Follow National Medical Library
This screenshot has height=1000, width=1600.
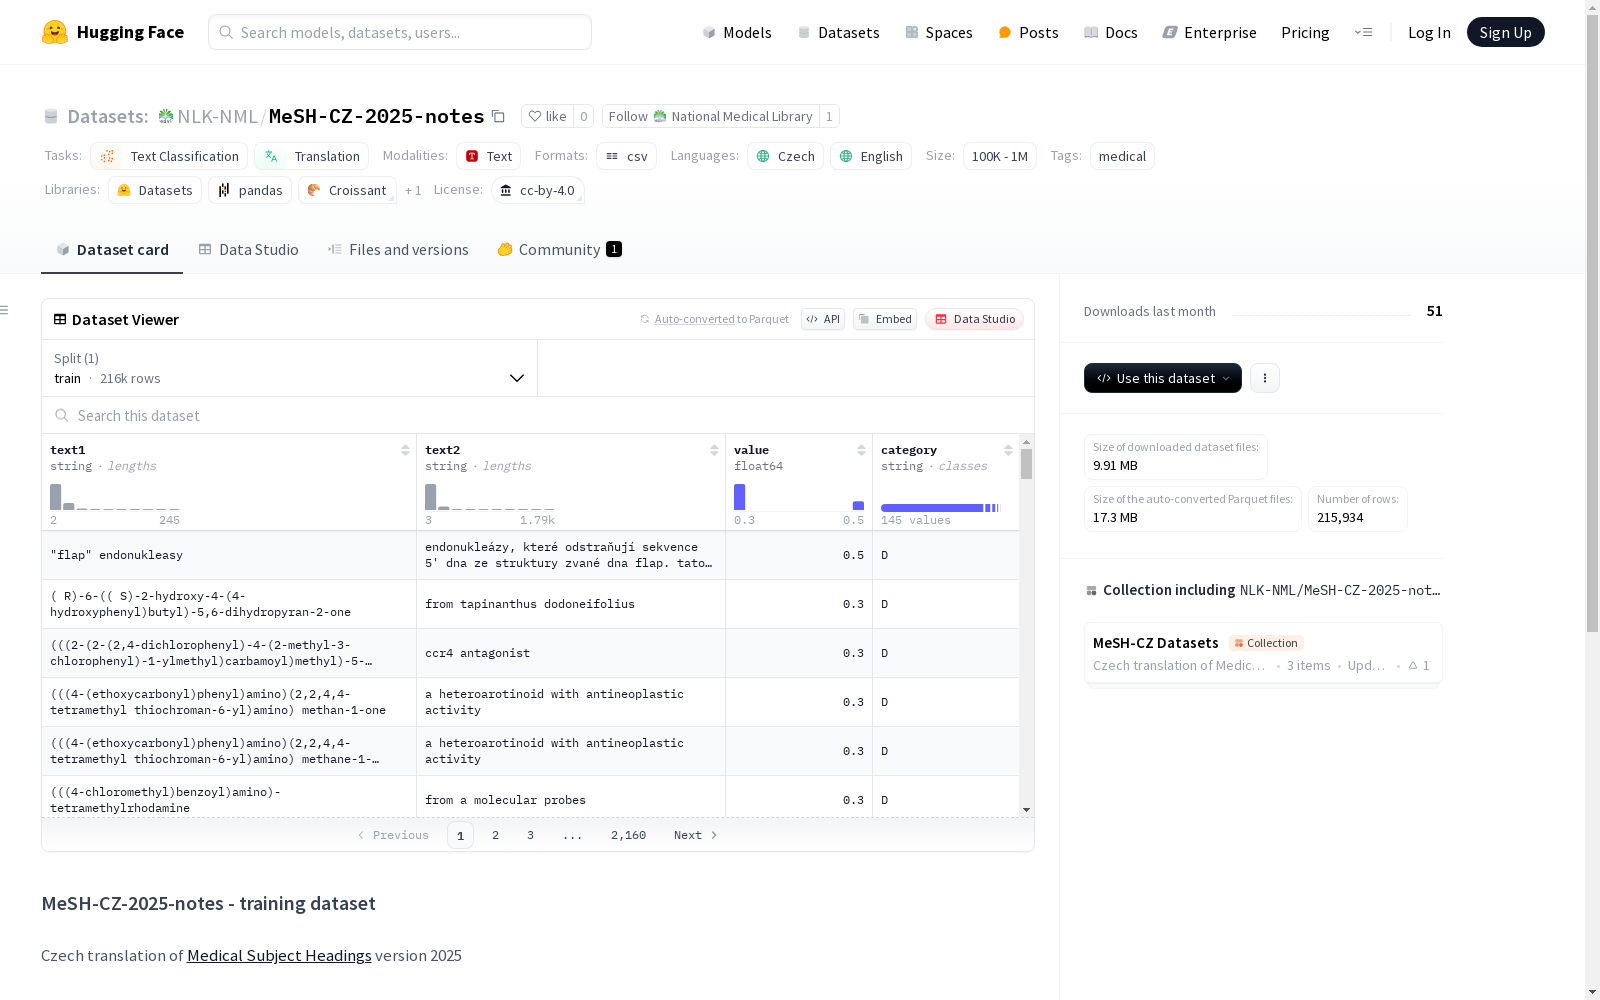[x=711, y=116]
